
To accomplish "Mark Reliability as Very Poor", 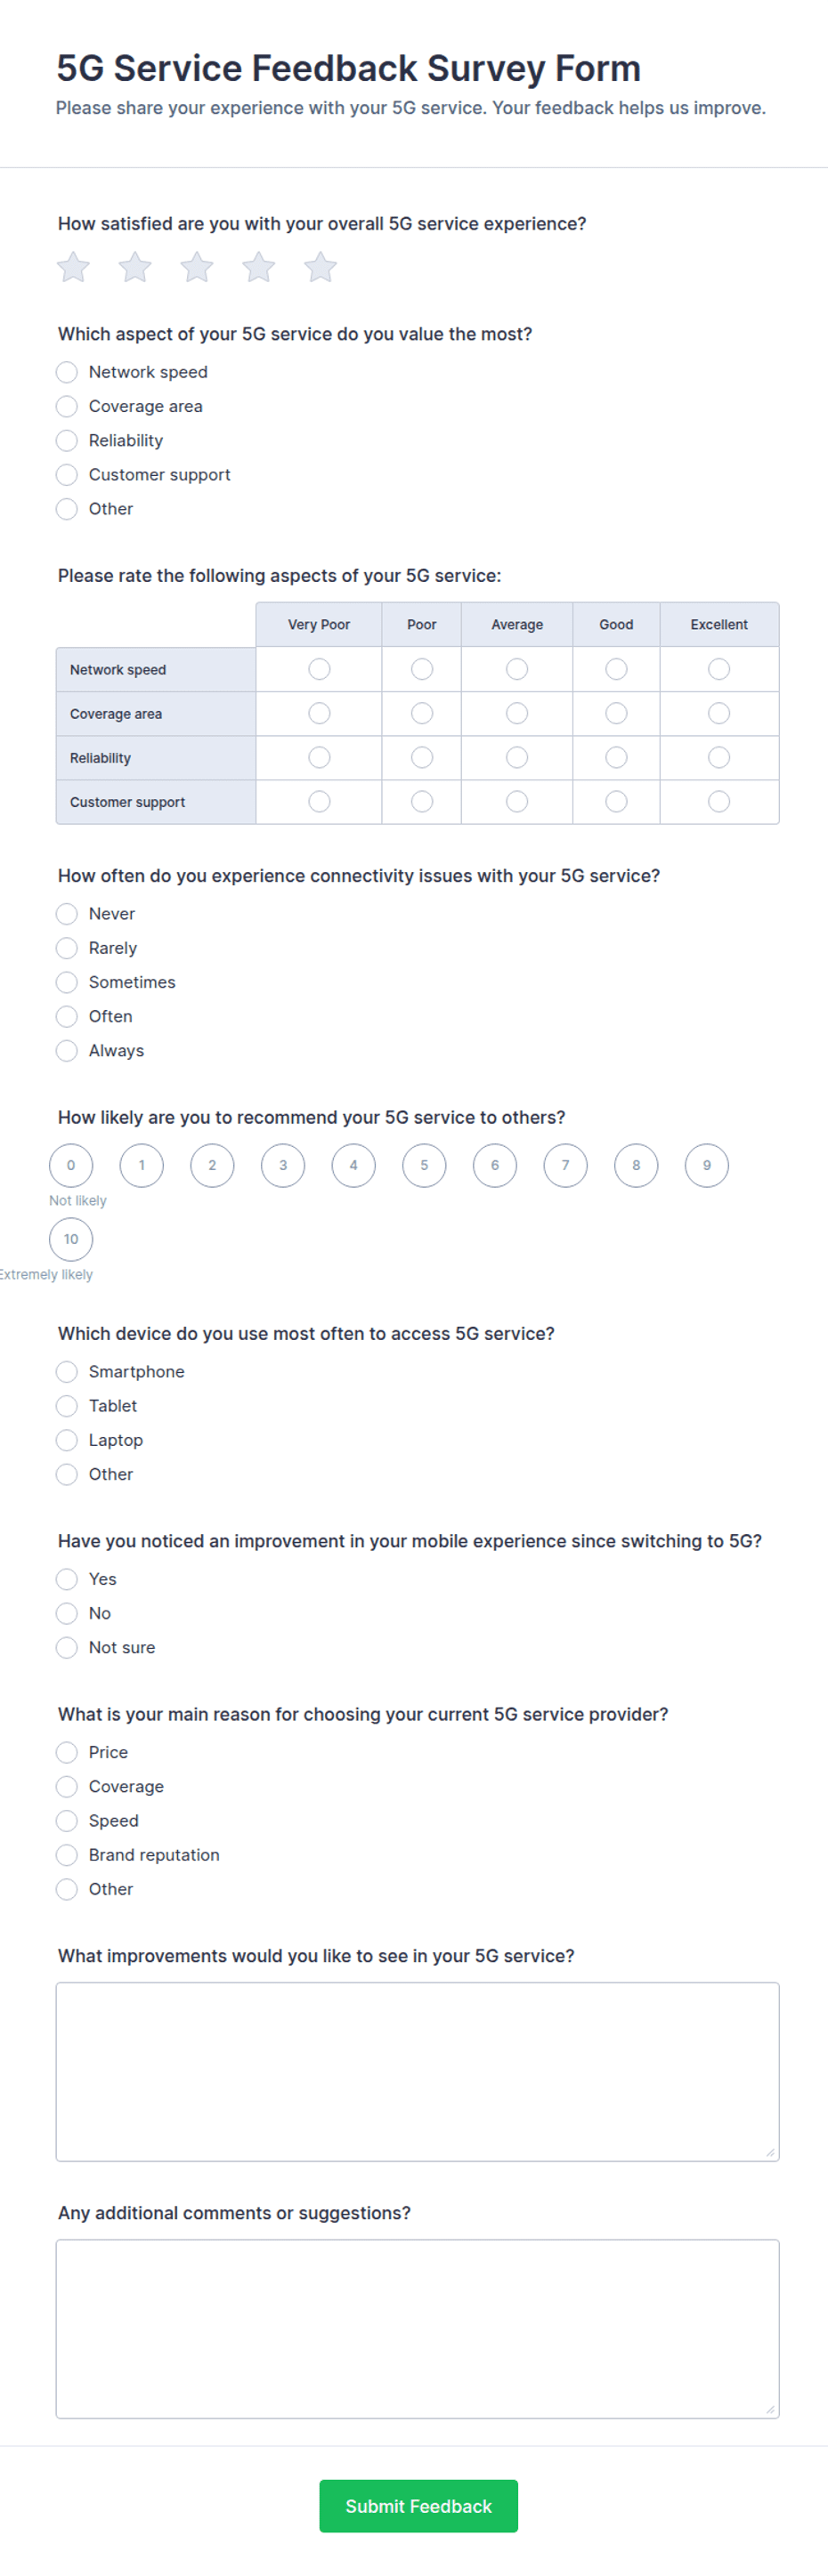I will click(319, 757).
